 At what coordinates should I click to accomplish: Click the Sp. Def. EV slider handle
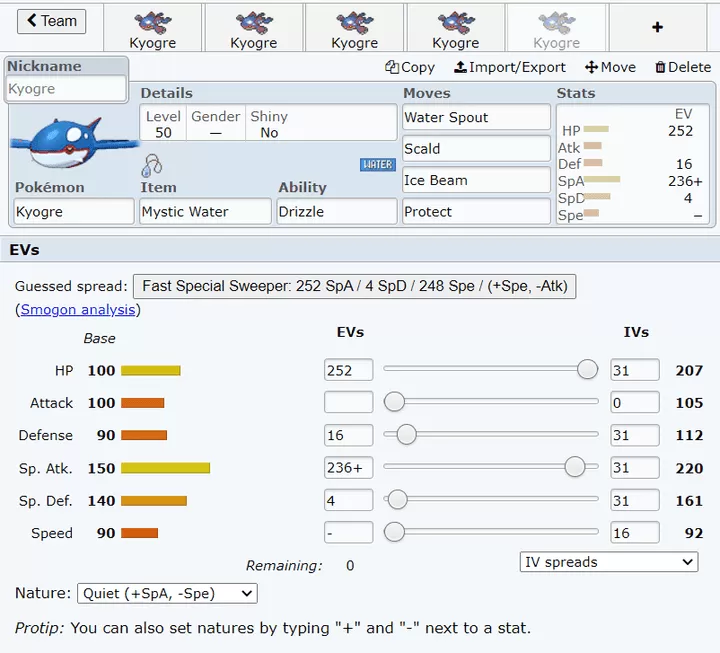pyautogui.click(x=398, y=499)
